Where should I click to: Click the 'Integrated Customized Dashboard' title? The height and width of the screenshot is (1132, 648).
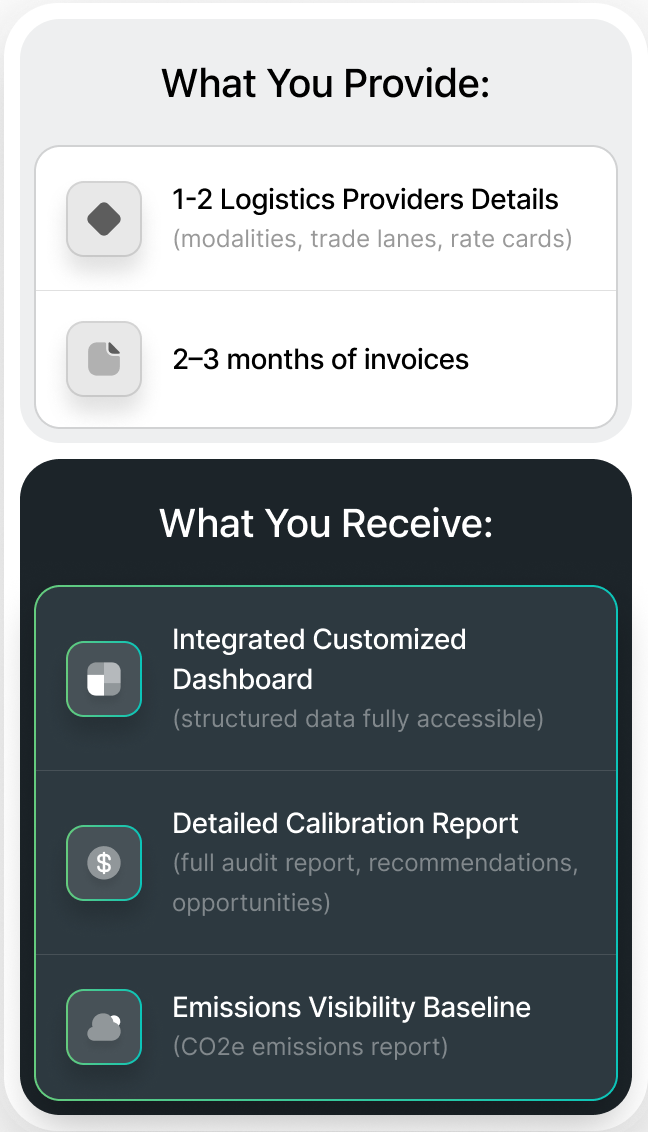[x=319, y=659]
